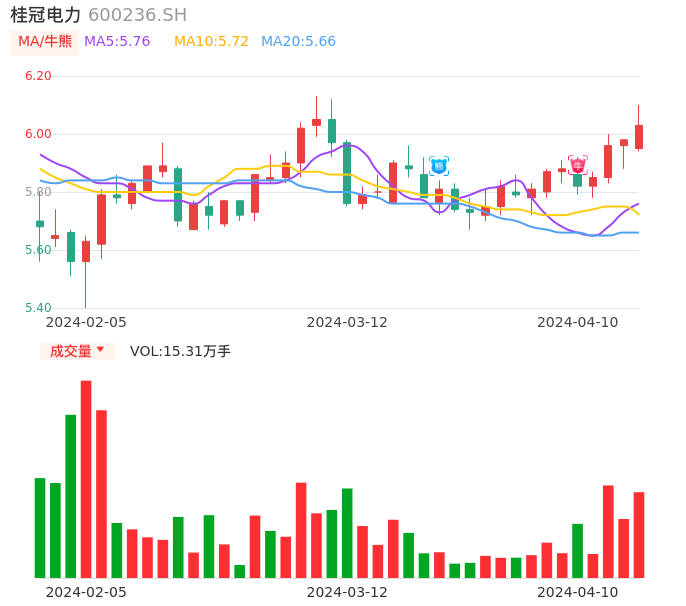This screenshot has height=606, width=686.
Task: Click the first green volume bar on left
Action: pyautogui.click(x=40, y=527)
